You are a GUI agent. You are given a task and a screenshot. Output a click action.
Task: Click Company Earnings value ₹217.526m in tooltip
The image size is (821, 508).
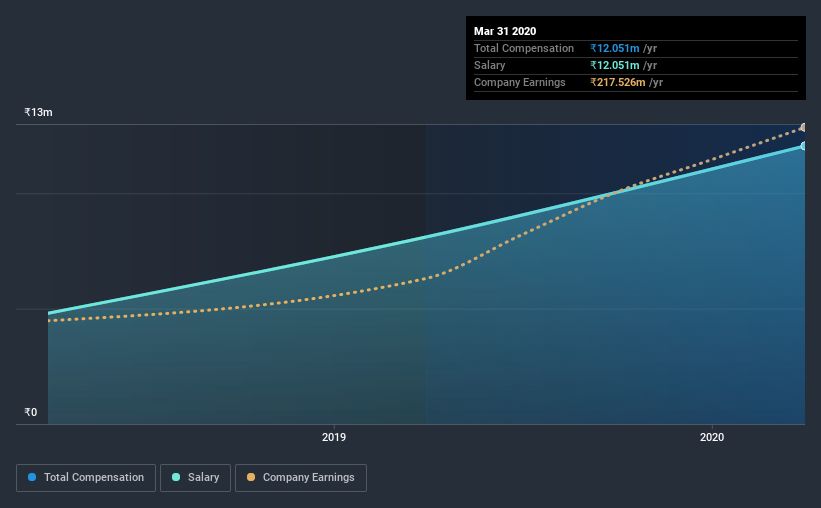[618, 82]
